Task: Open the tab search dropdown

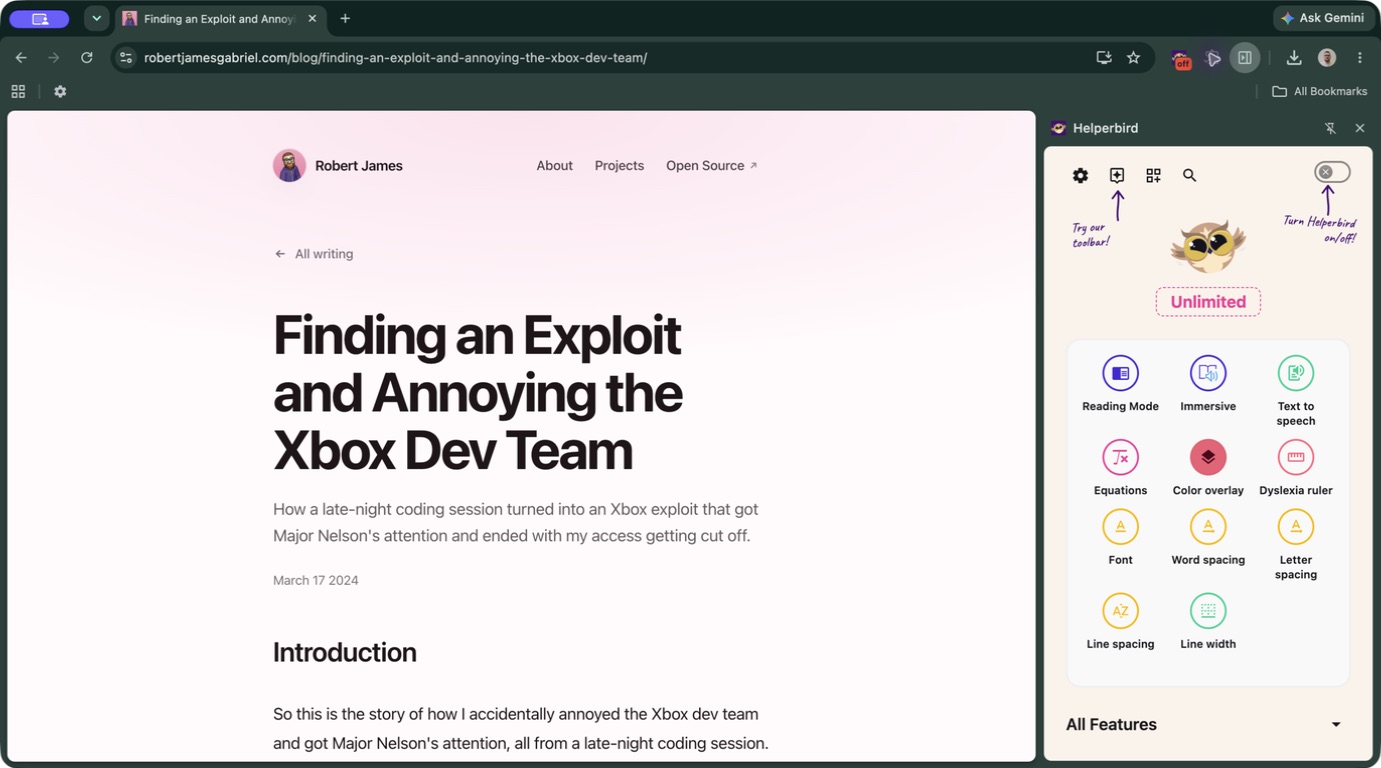Action: point(96,18)
